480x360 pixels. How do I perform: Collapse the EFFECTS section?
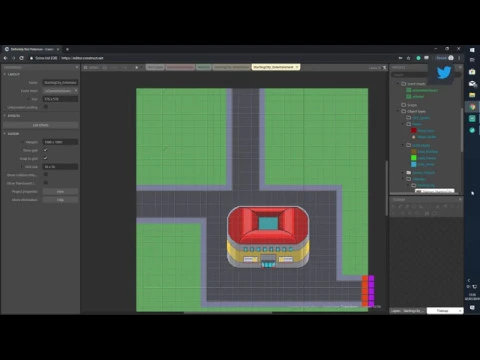click(x=5, y=116)
